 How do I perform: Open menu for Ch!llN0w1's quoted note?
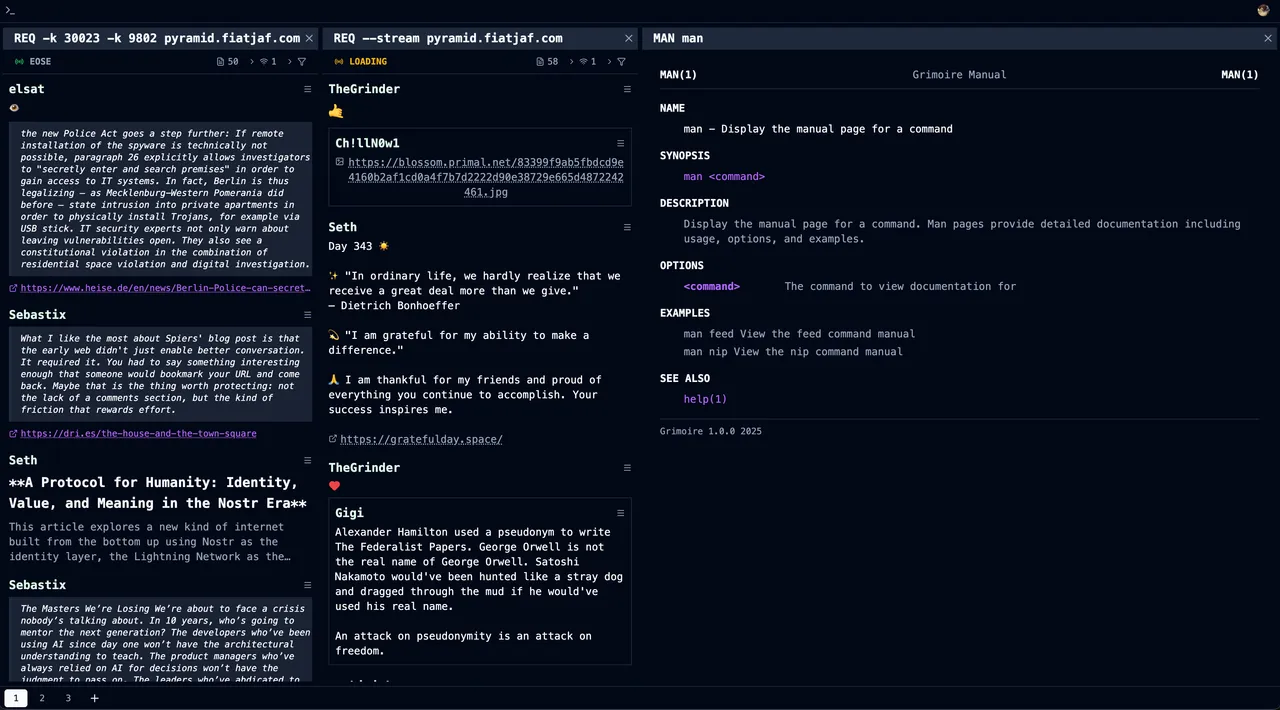(x=620, y=143)
